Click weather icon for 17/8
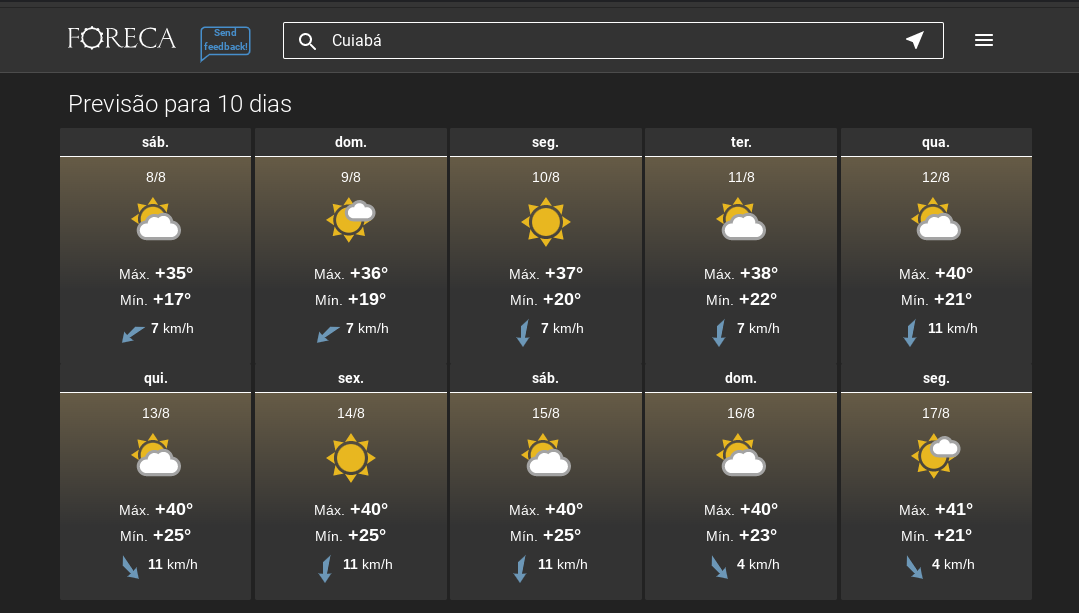The width and height of the screenshot is (1079, 613). 936,455
